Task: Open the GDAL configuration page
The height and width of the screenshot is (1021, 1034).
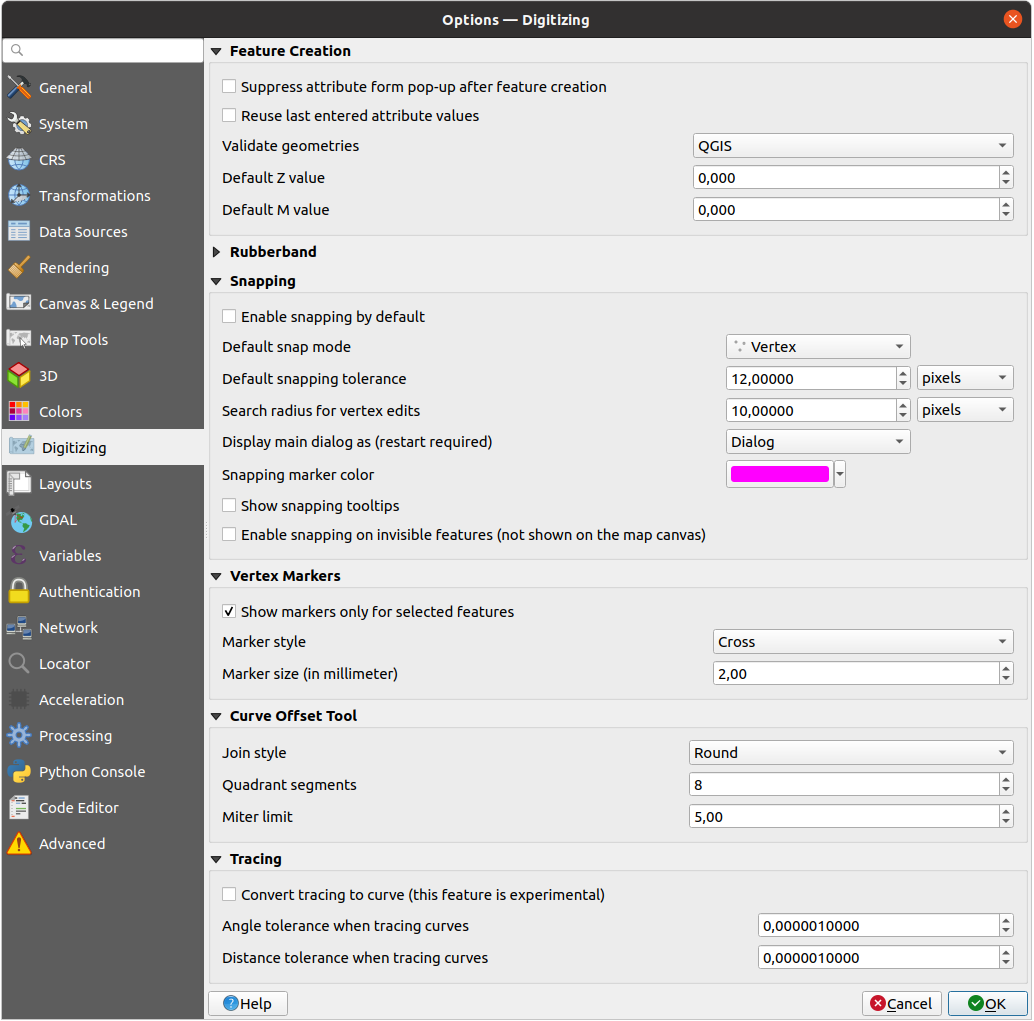Action: tap(62, 519)
